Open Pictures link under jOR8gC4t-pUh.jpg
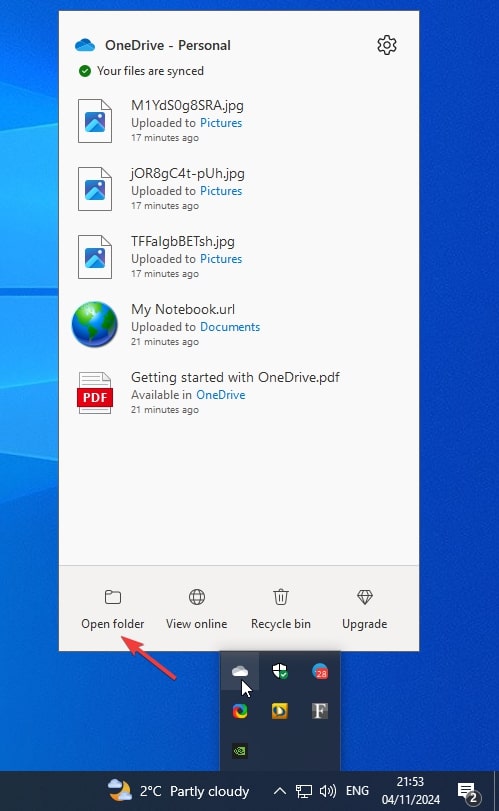The width and height of the screenshot is (499, 811). (x=221, y=191)
